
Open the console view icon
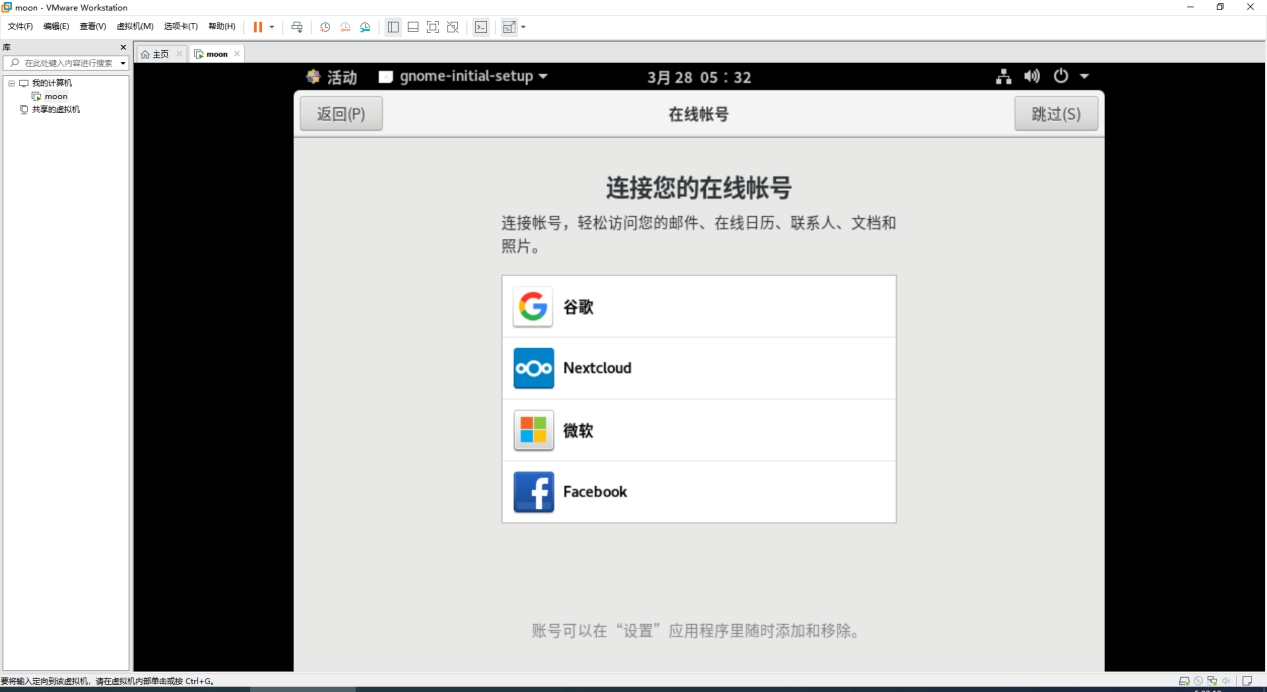click(481, 27)
